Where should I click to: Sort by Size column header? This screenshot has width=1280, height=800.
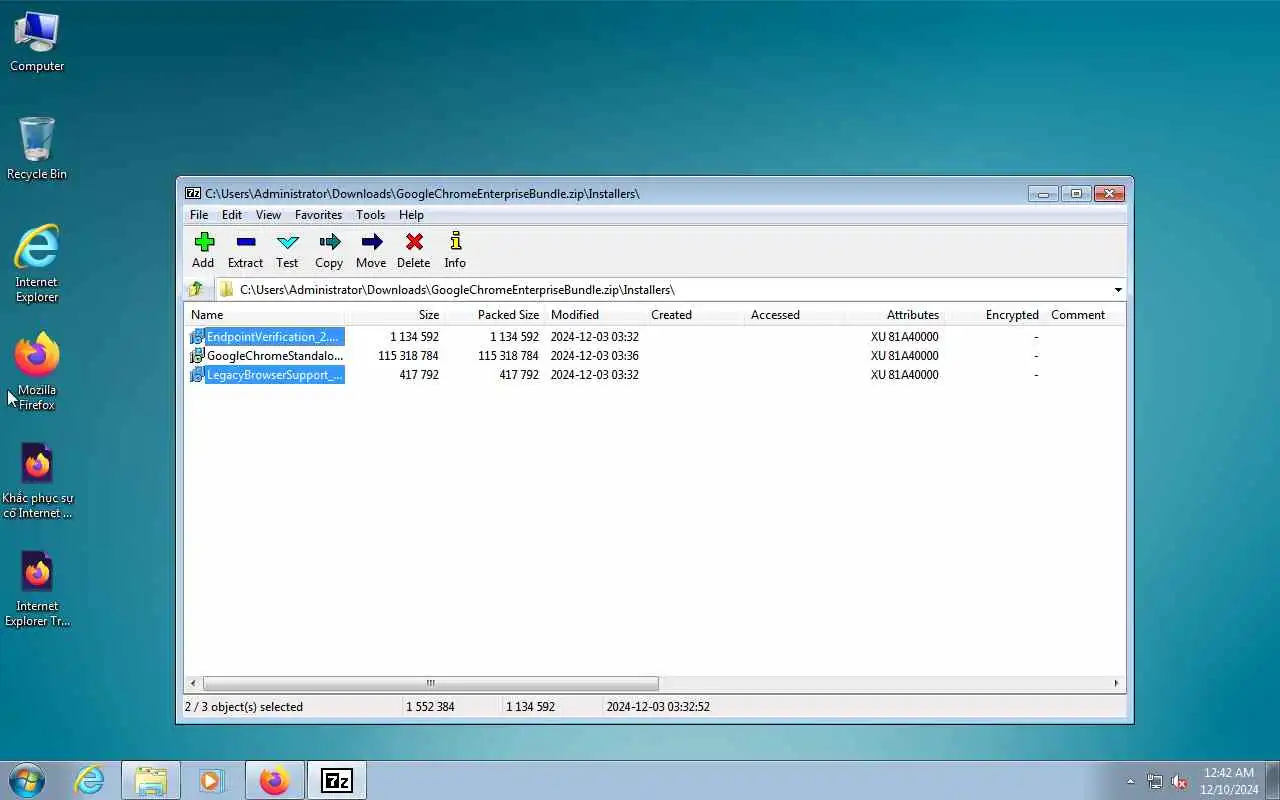coord(395,315)
